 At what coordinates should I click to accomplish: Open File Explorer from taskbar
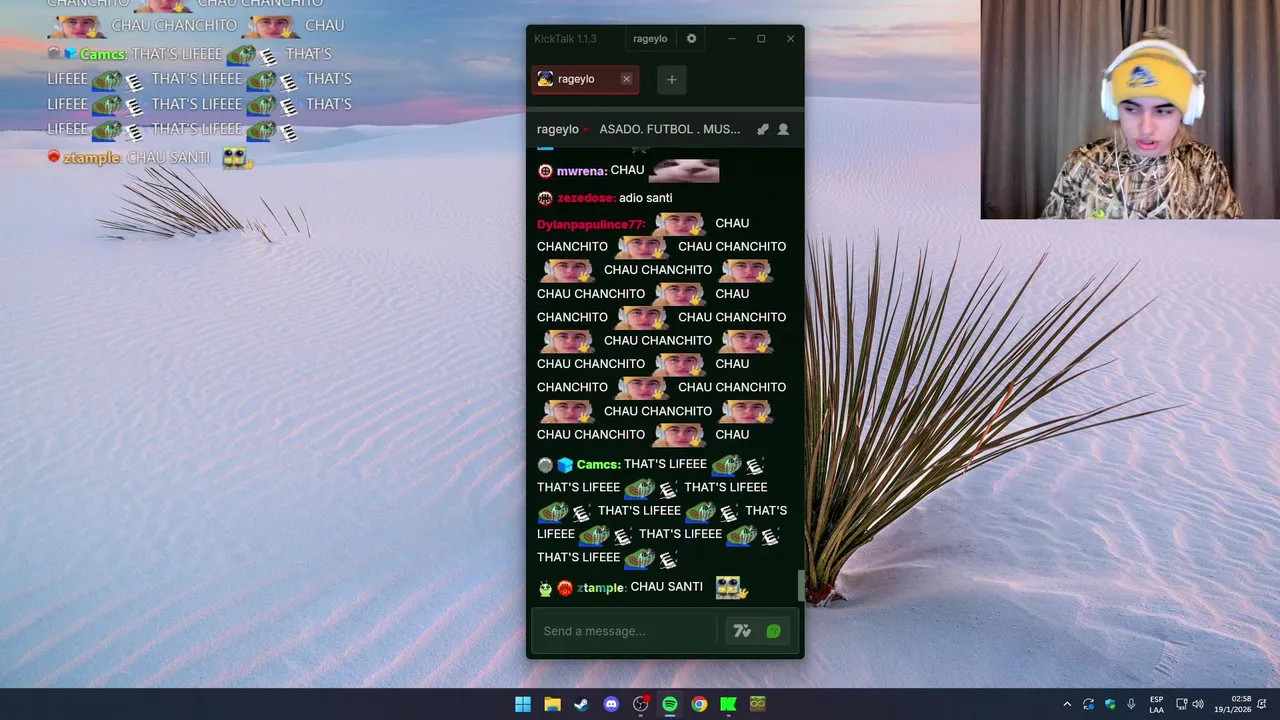tap(552, 704)
